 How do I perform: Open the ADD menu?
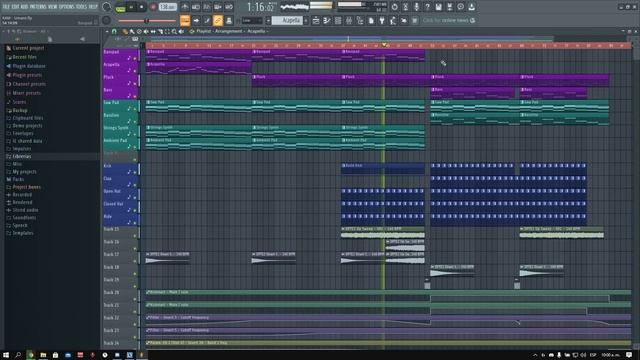(x=24, y=7)
